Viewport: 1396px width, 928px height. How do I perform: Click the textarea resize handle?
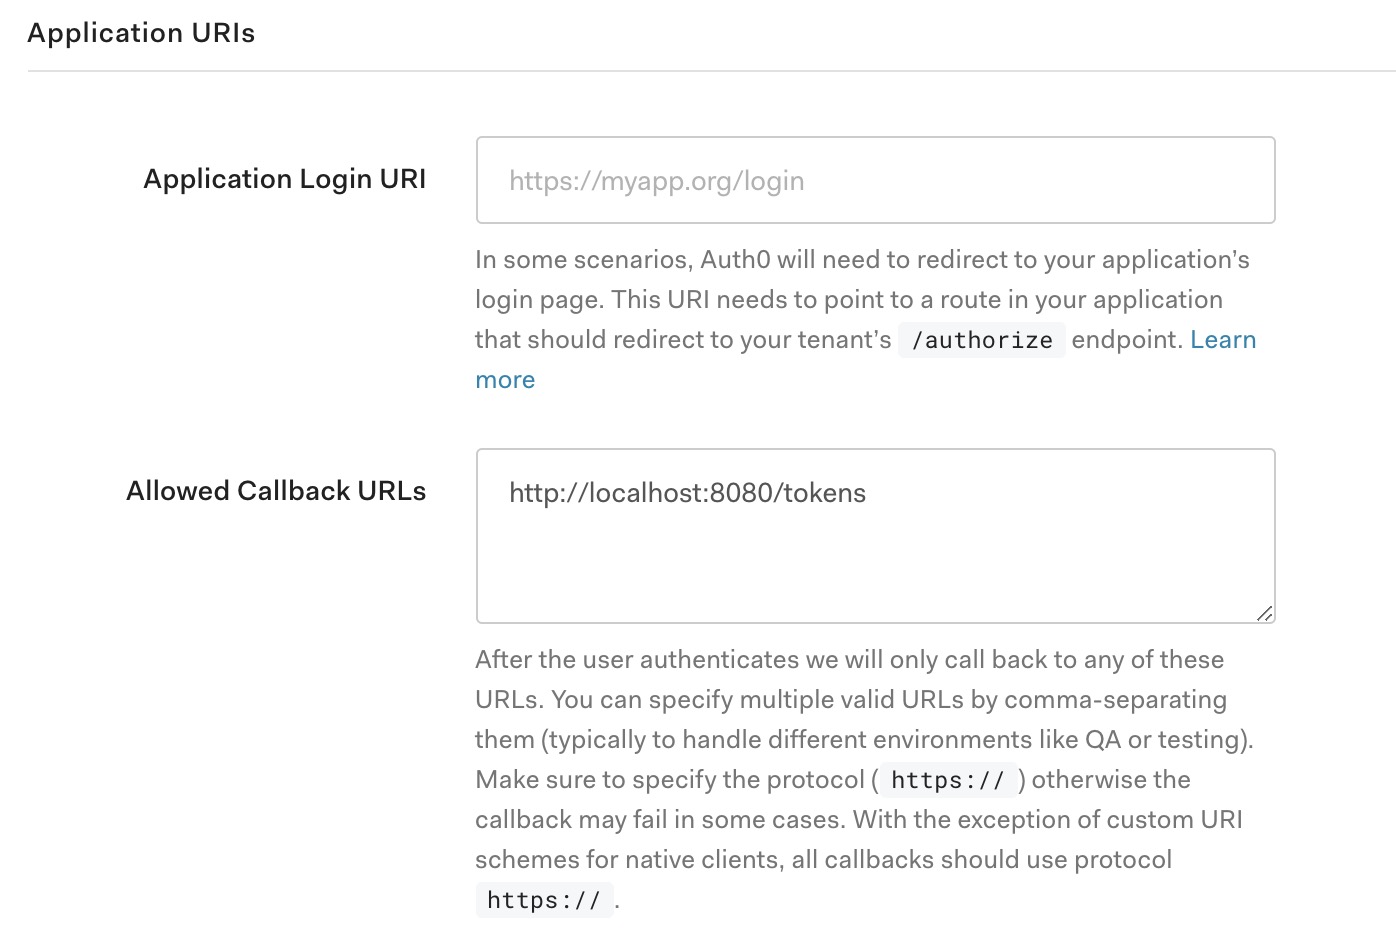click(x=1266, y=613)
